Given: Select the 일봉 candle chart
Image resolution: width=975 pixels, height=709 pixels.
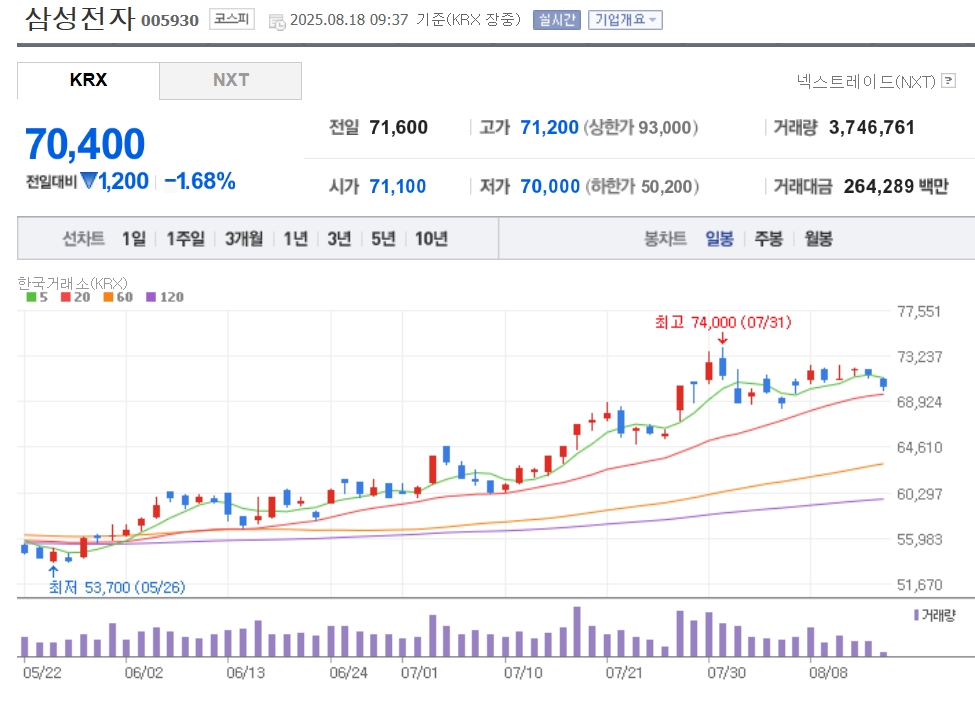Looking at the screenshot, I should click(x=719, y=239).
